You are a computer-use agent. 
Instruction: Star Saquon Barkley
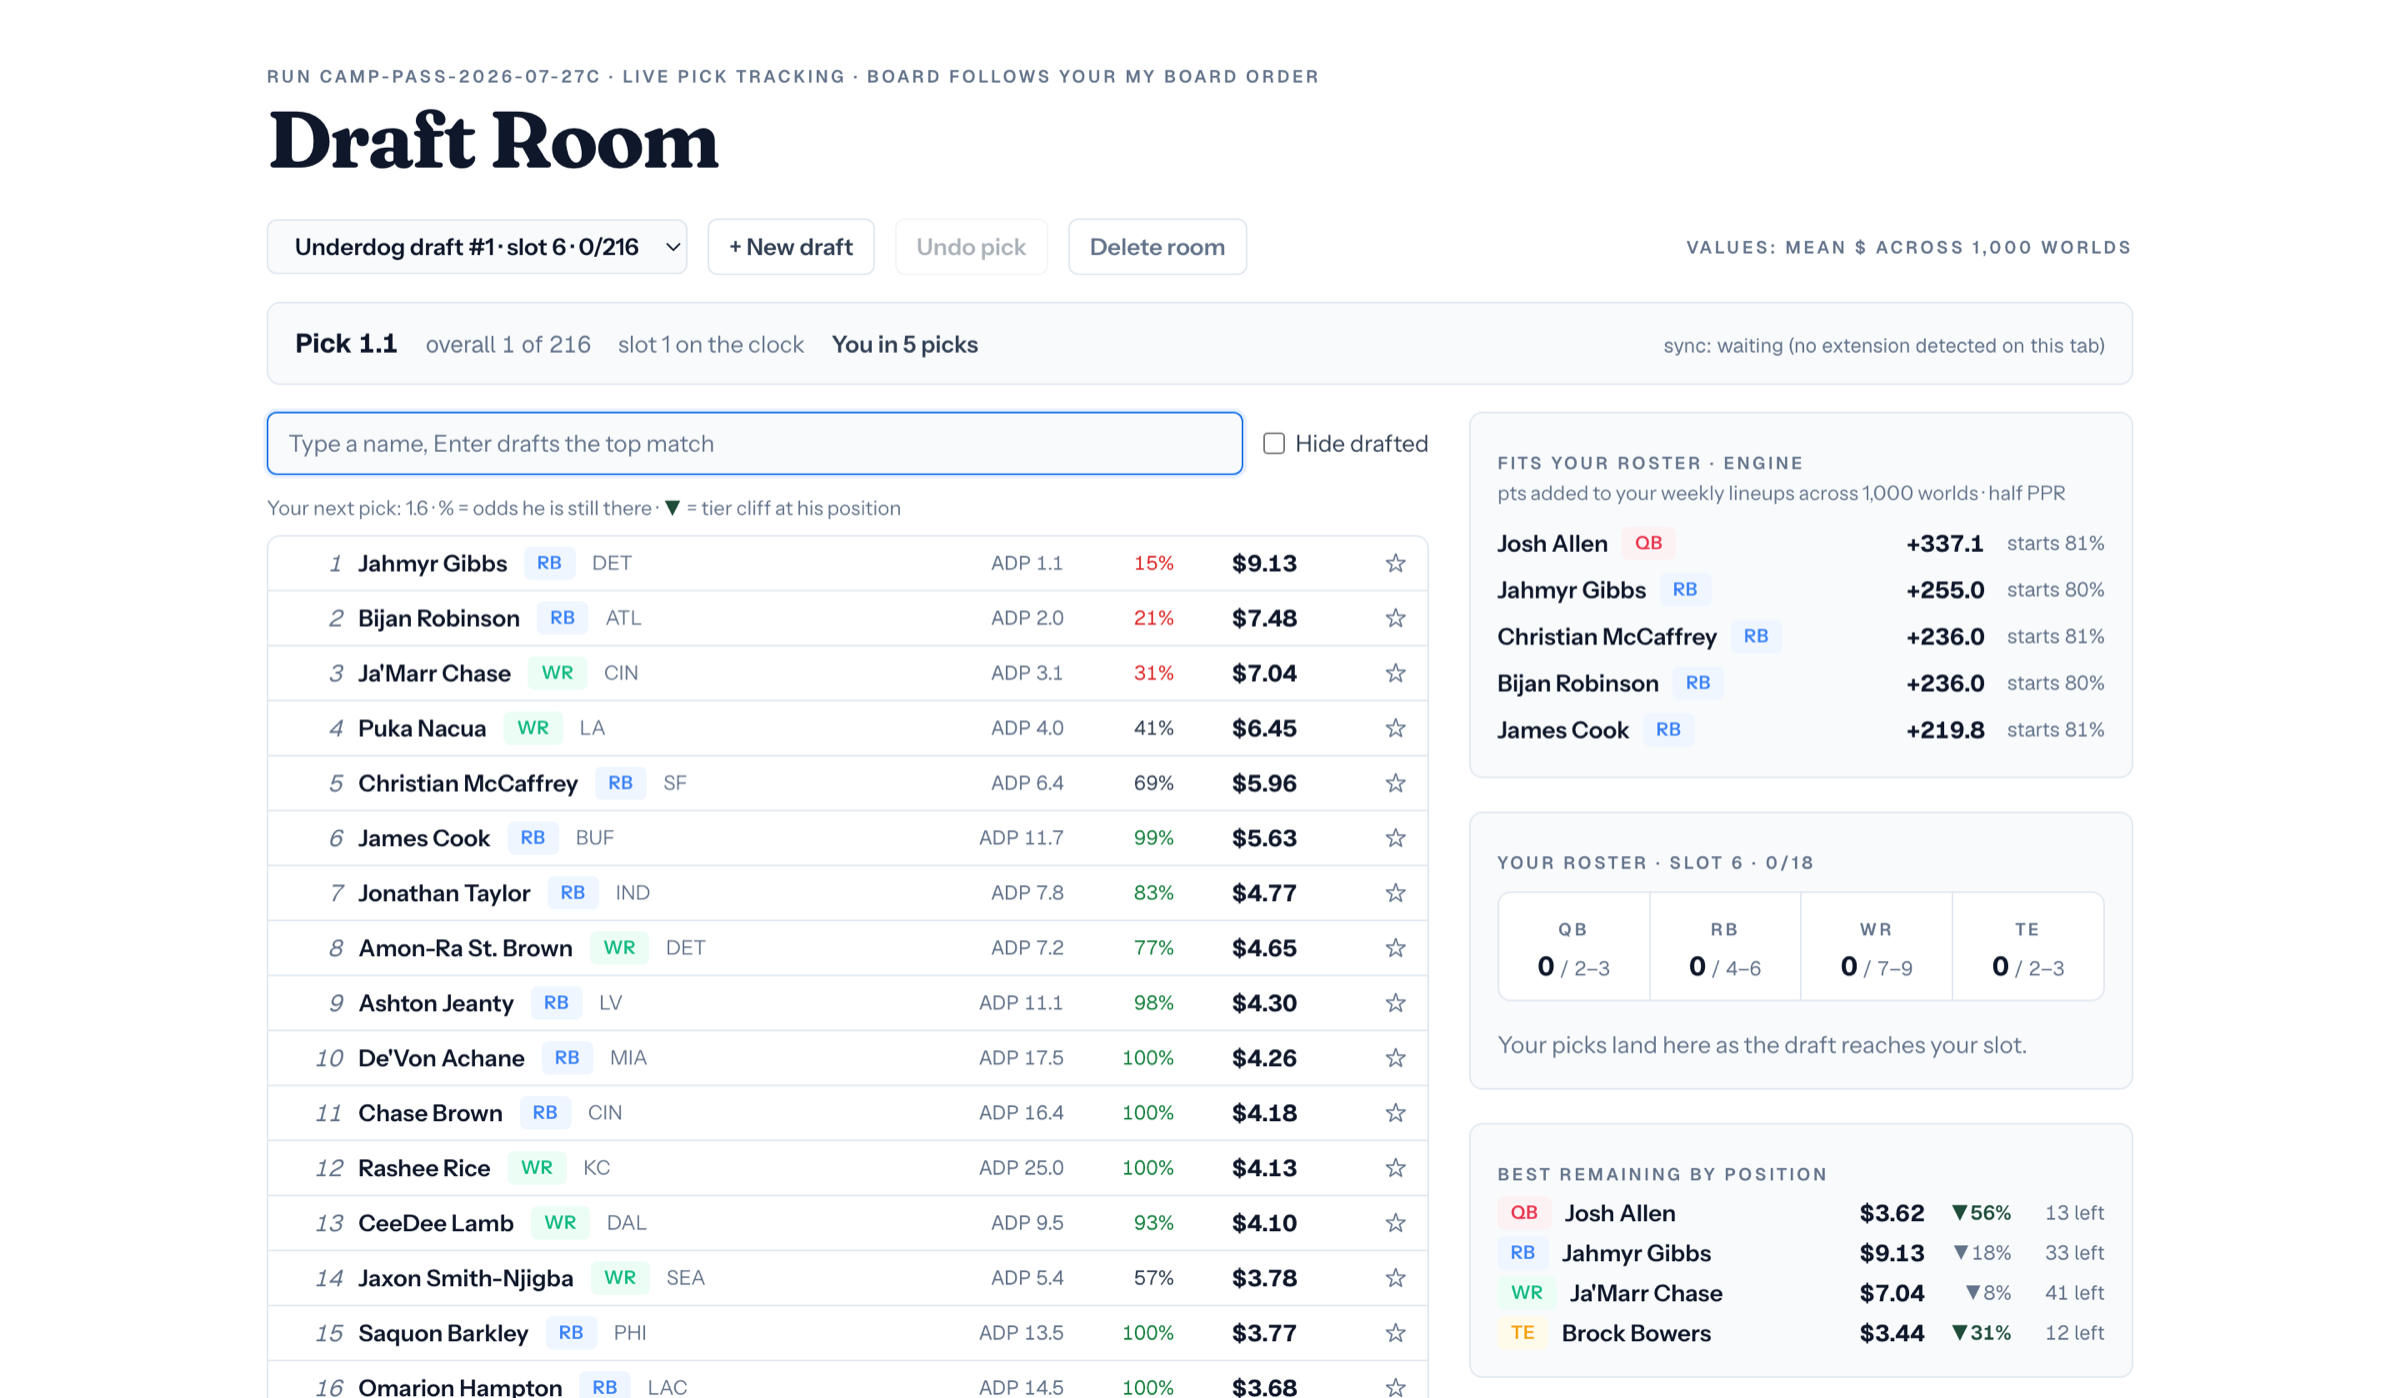click(x=1395, y=1333)
